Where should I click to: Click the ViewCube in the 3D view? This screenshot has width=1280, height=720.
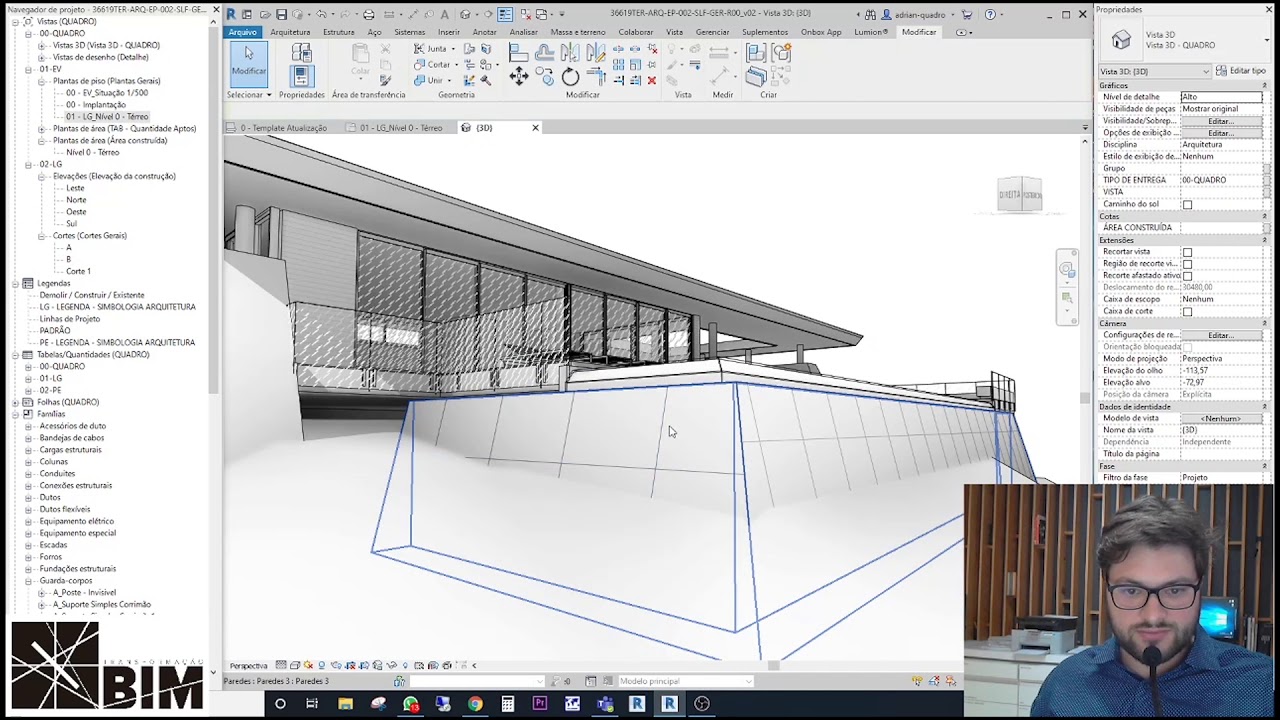click(x=1020, y=195)
